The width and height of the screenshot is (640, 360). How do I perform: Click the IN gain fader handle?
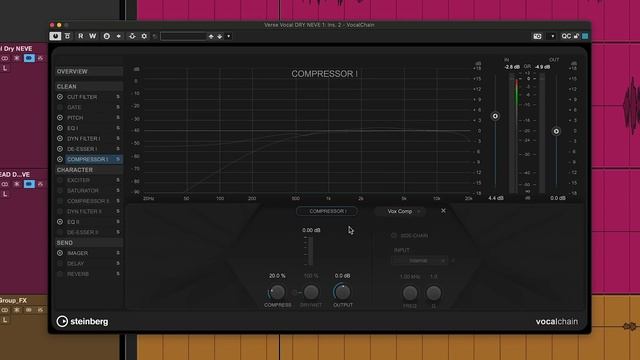(495, 116)
